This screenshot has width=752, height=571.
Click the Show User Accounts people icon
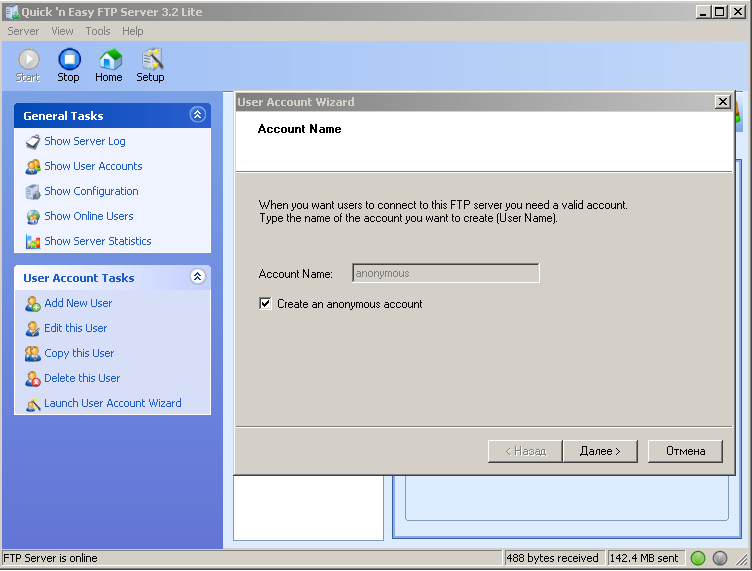(x=33, y=167)
